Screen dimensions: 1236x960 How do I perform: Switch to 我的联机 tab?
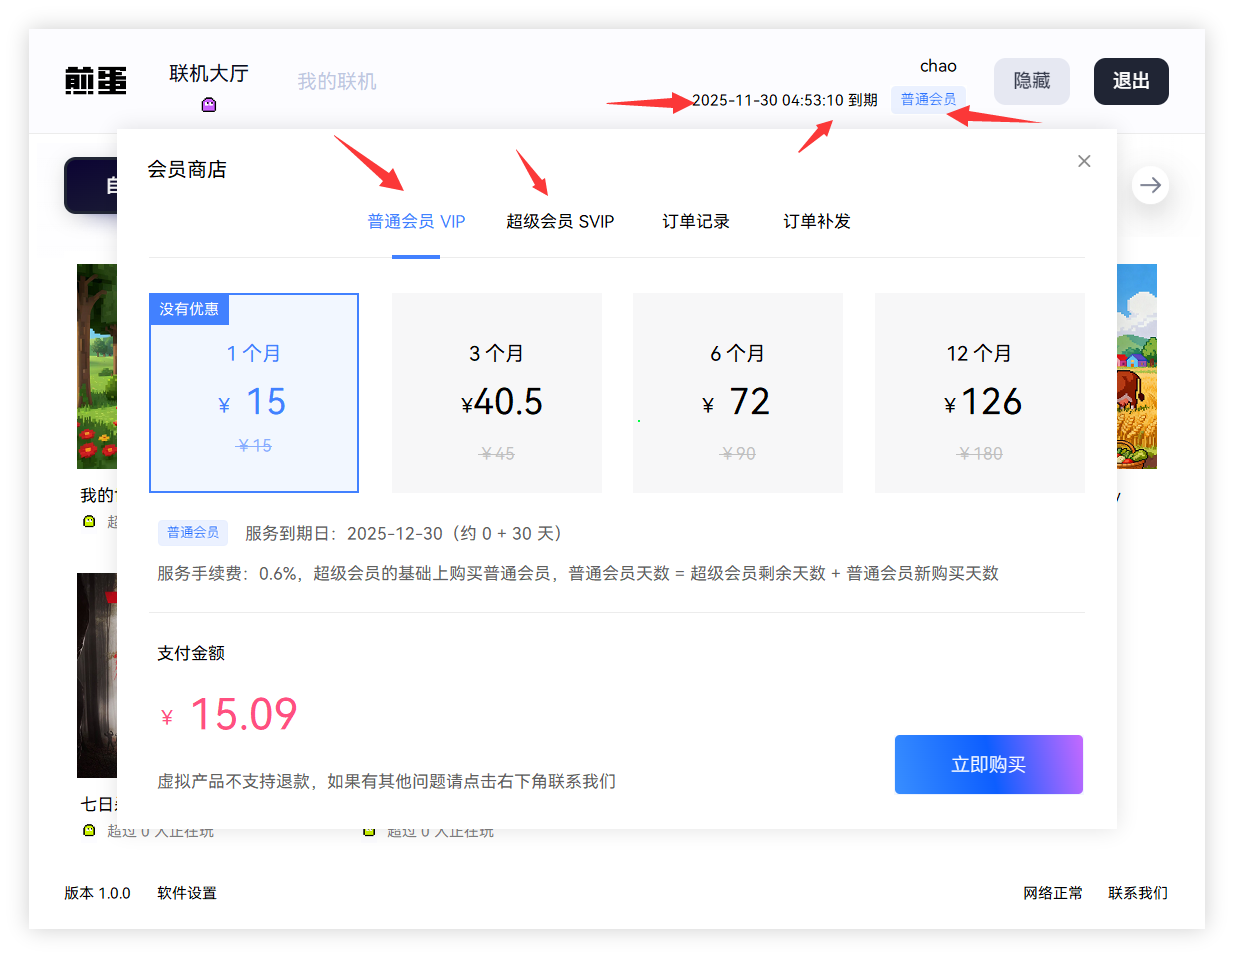[336, 81]
